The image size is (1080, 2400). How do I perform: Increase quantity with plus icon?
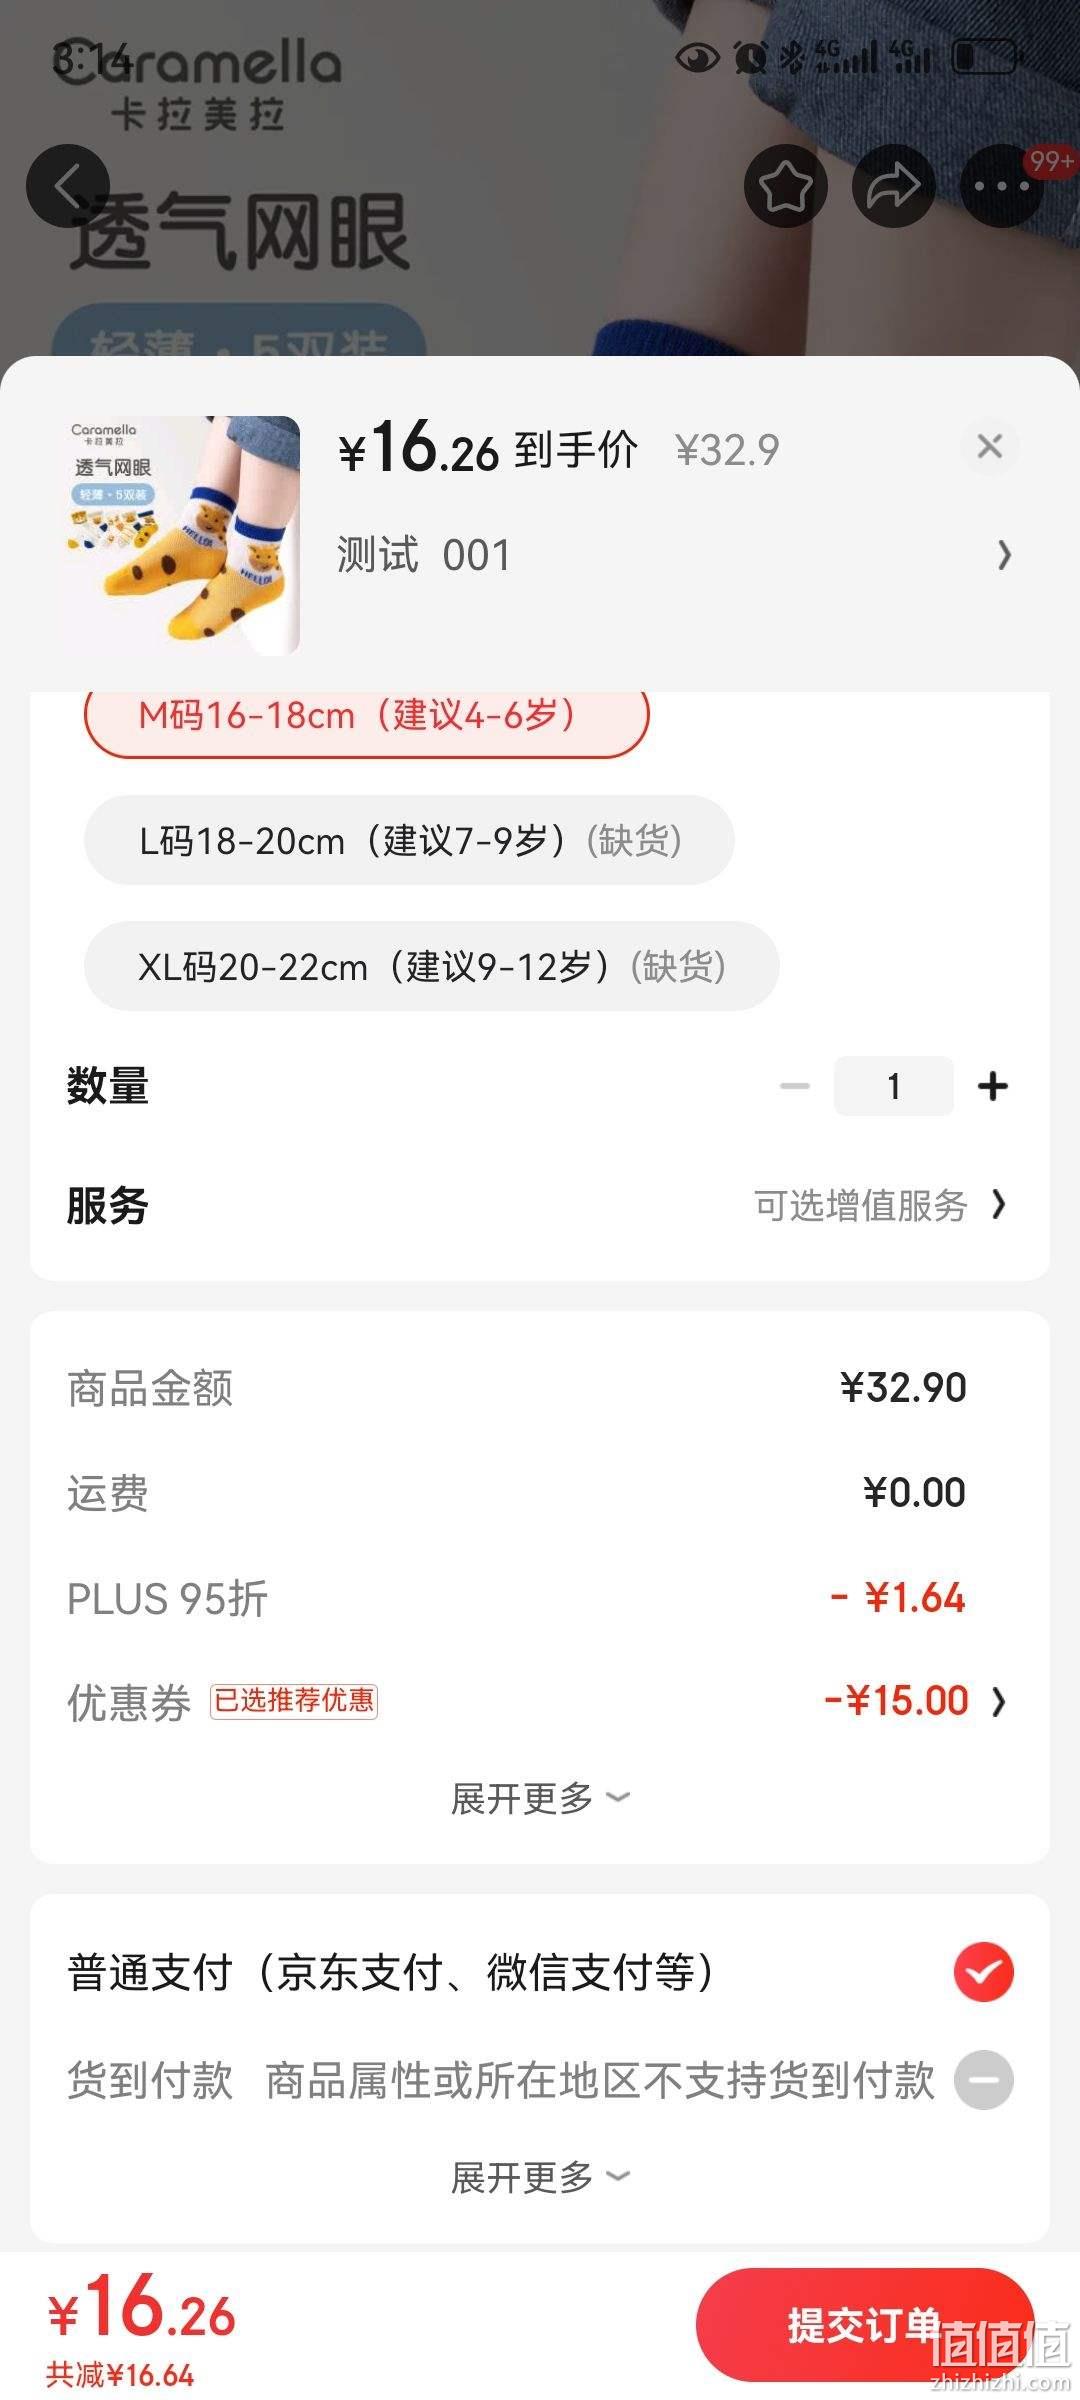click(x=993, y=1086)
